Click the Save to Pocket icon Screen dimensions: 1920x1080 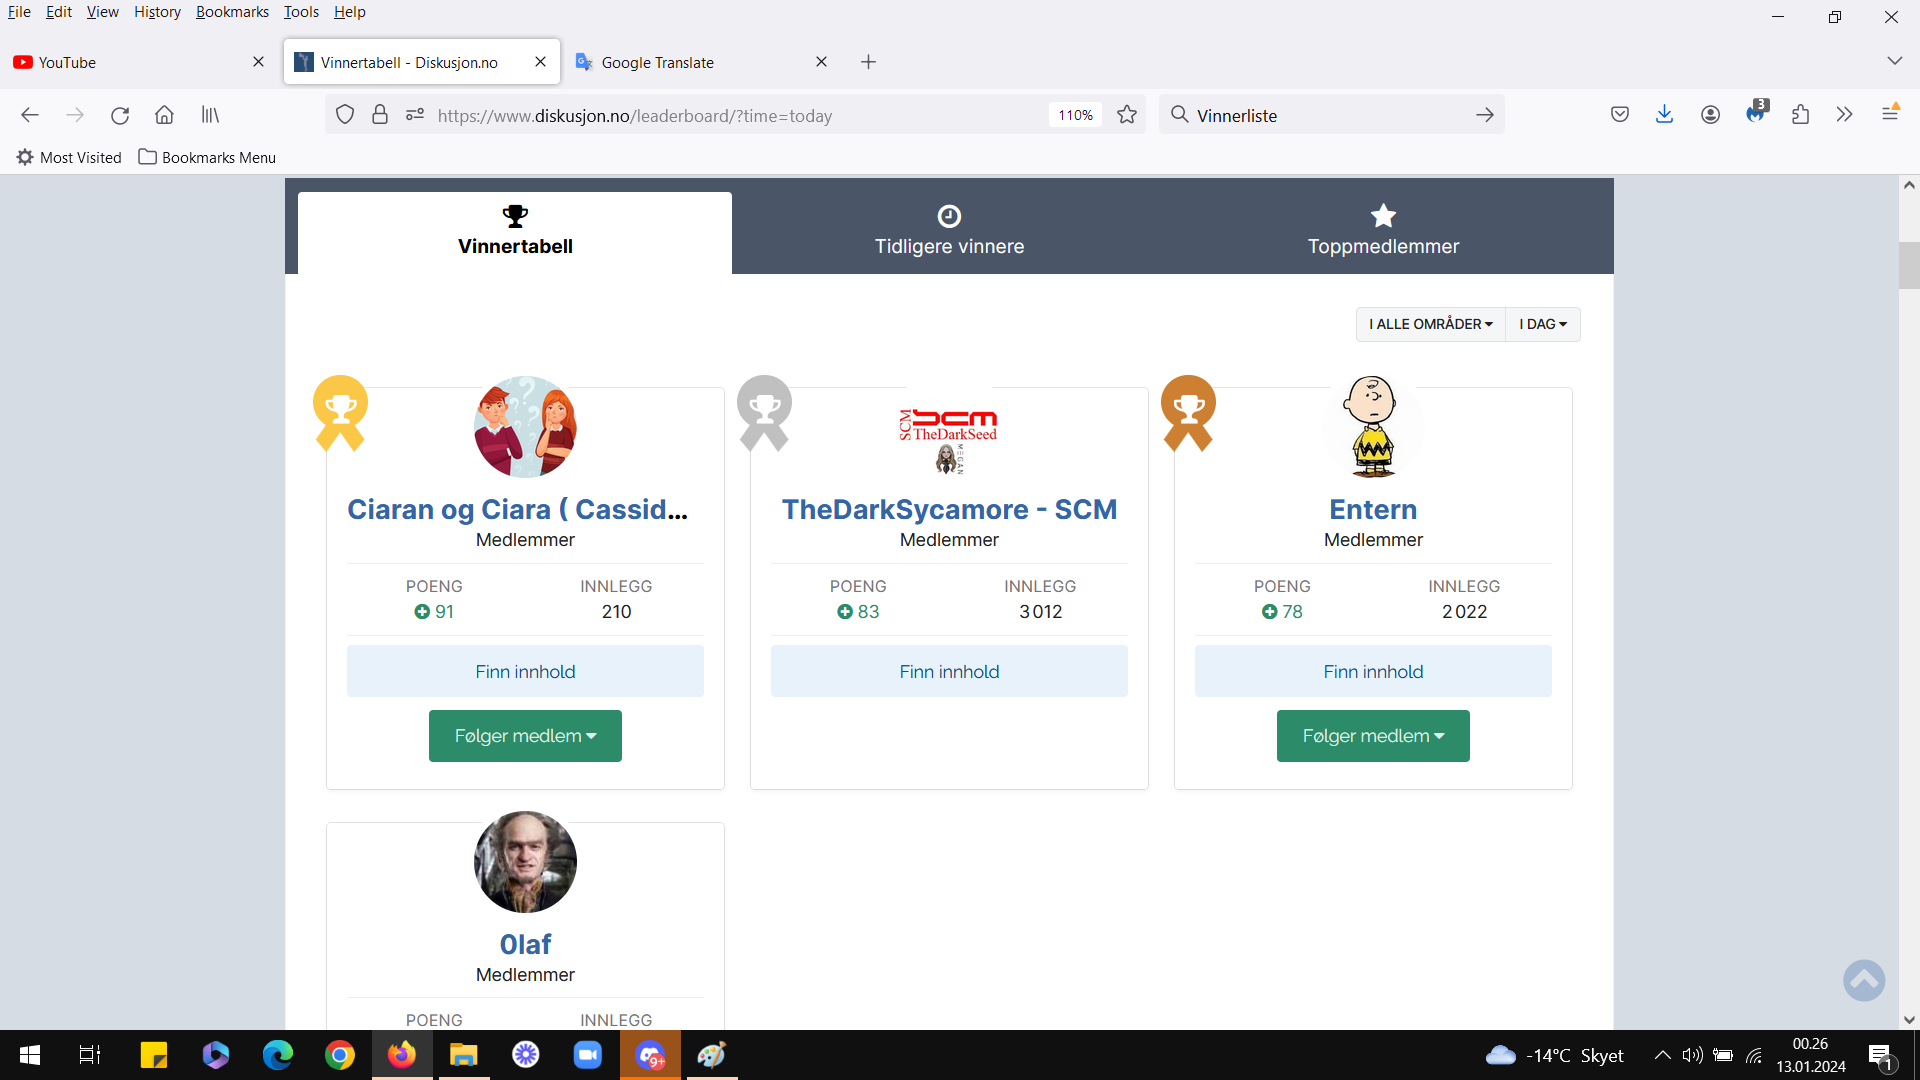tap(1620, 115)
